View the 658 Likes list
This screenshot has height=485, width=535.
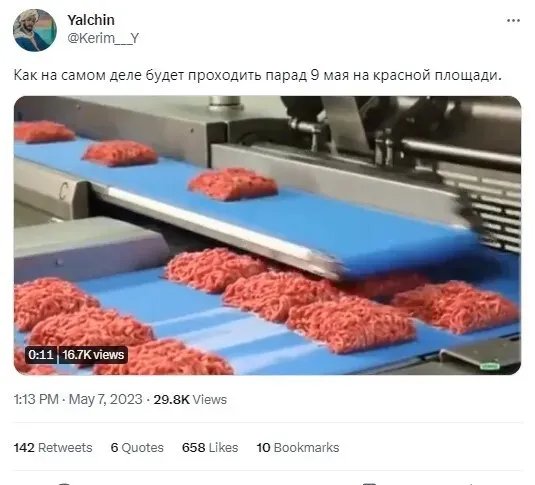pos(210,447)
